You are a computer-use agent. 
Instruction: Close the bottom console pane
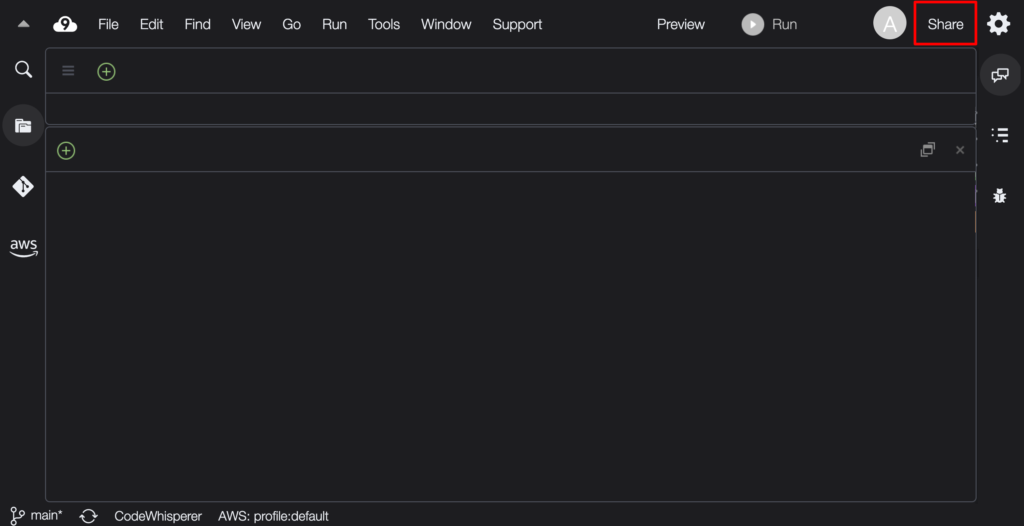(960, 150)
